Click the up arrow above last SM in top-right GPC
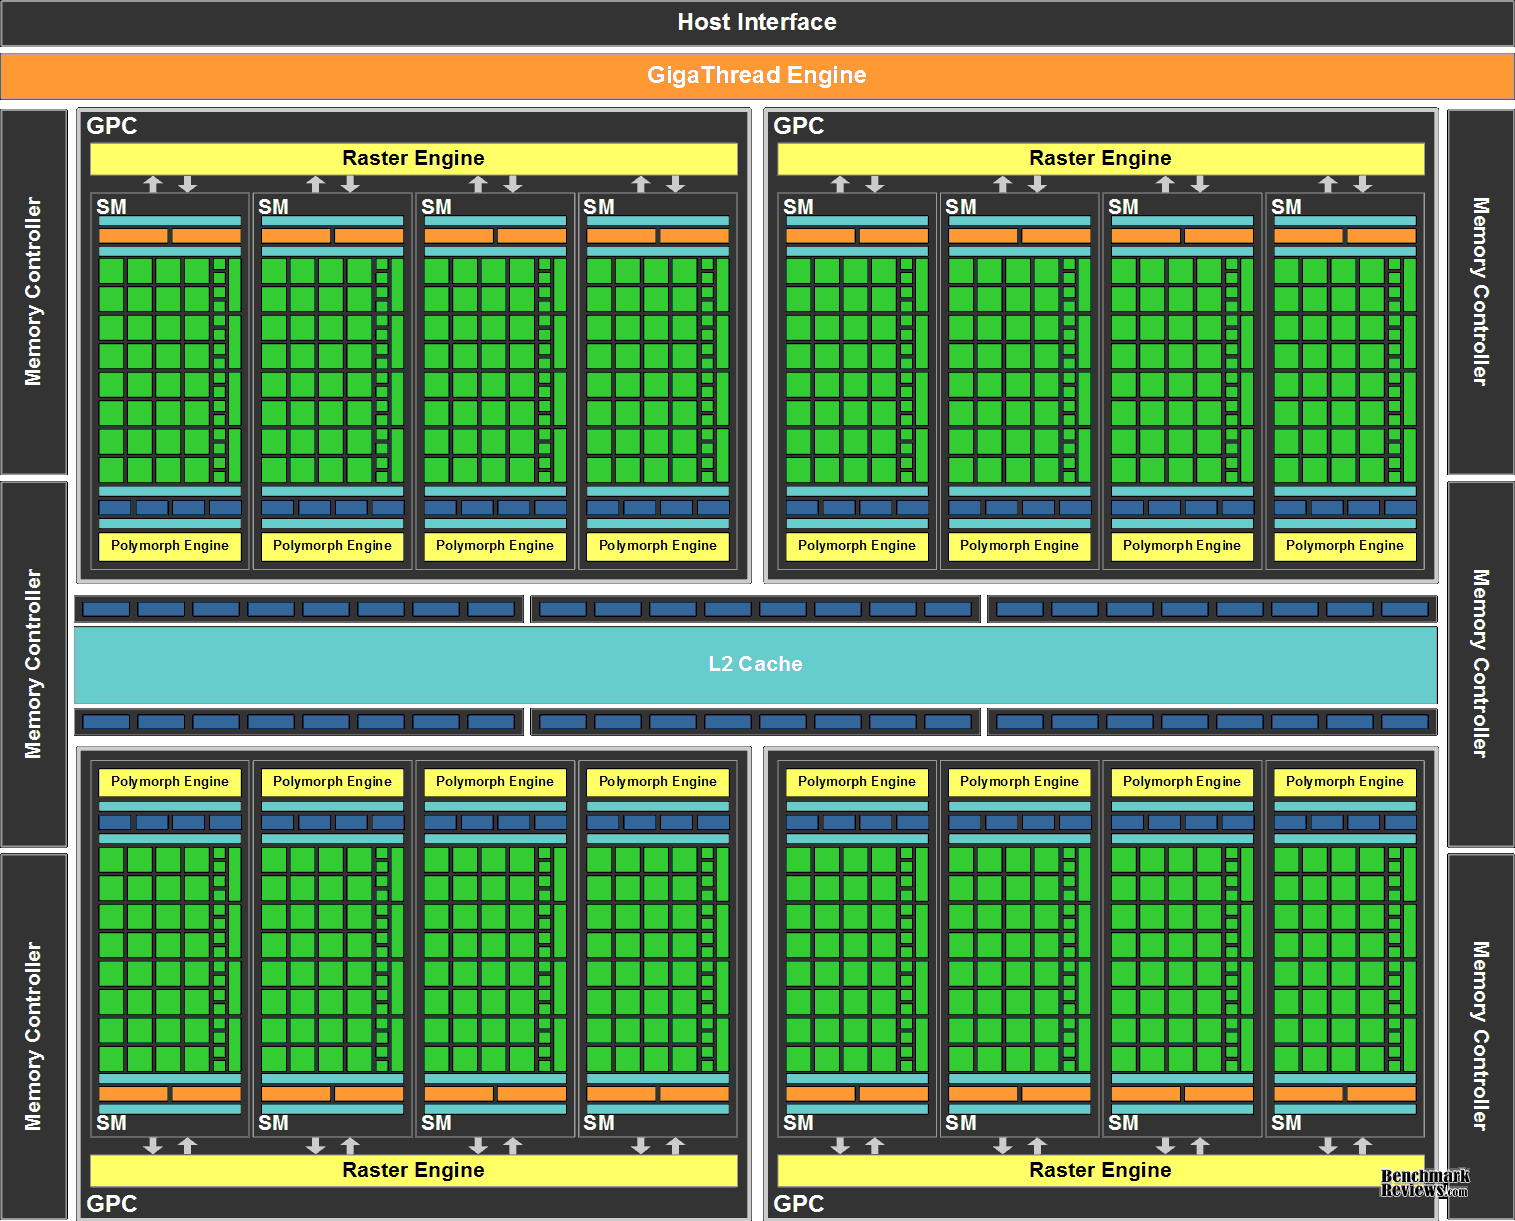Image resolution: width=1515 pixels, height=1221 pixels. 1328,184
